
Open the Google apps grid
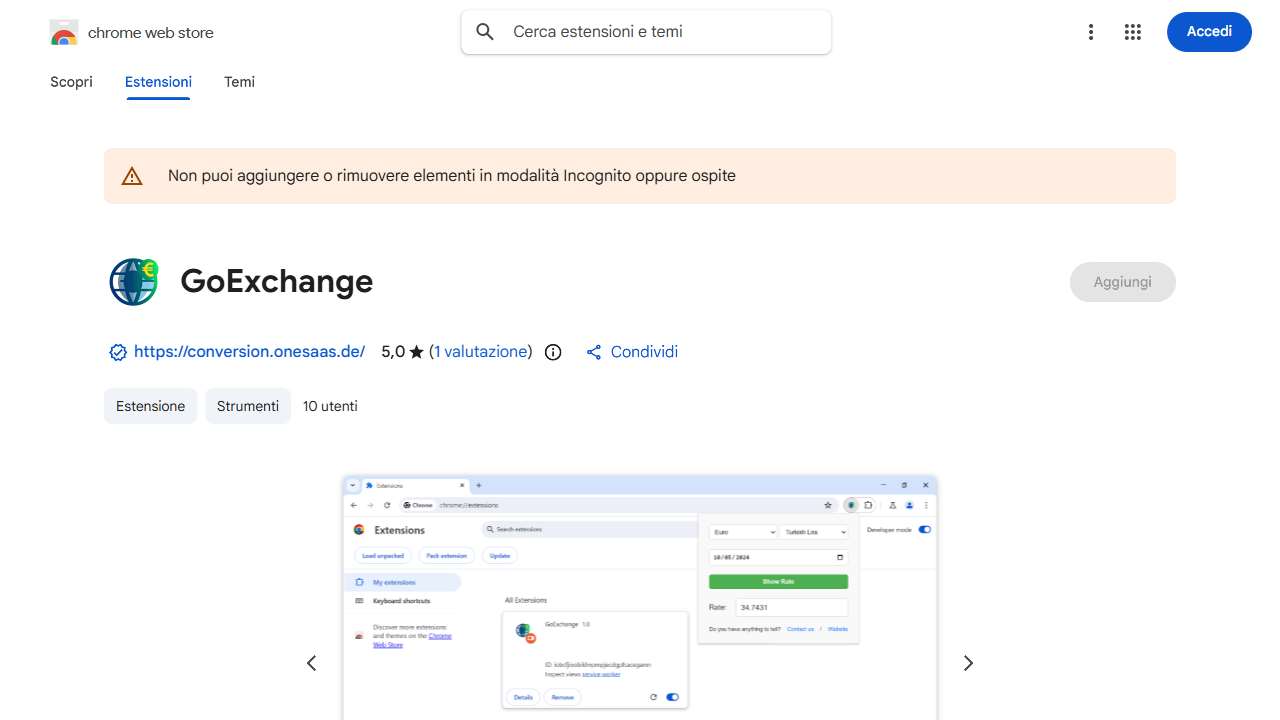point(1133,31)
